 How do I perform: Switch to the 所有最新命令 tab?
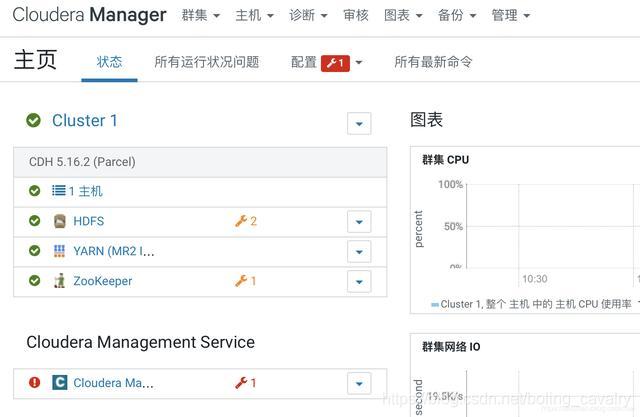(x=433, y=62)
